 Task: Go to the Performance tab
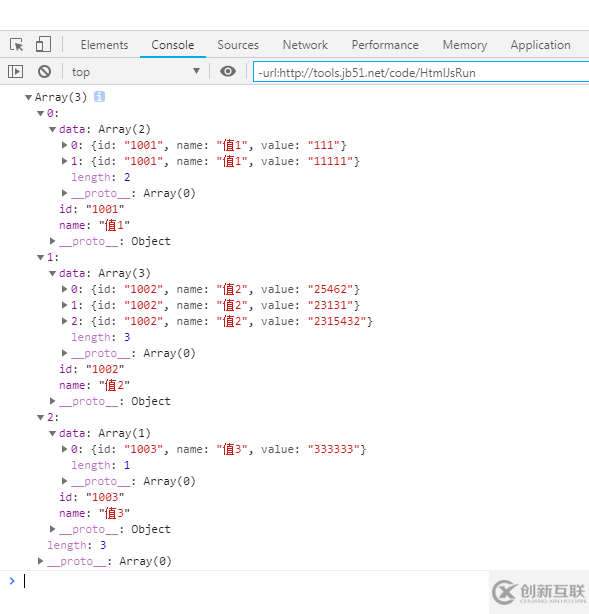pyautogui.click(x=385, y=45)
